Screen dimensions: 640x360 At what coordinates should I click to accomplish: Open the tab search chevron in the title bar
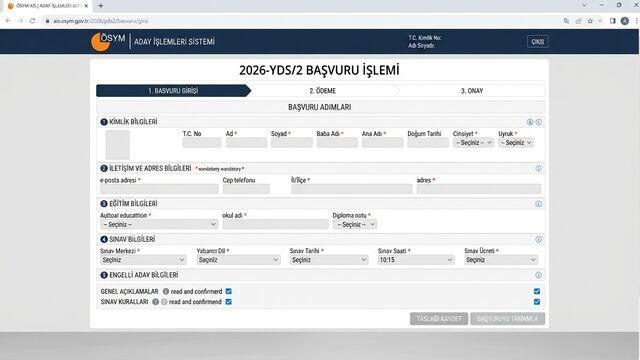[x=584, y=5]
